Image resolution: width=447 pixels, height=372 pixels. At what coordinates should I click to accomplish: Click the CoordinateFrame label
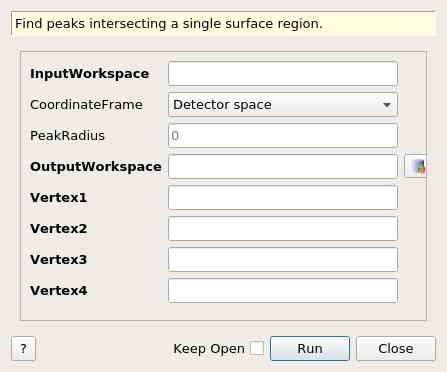[x=86, y=105]
